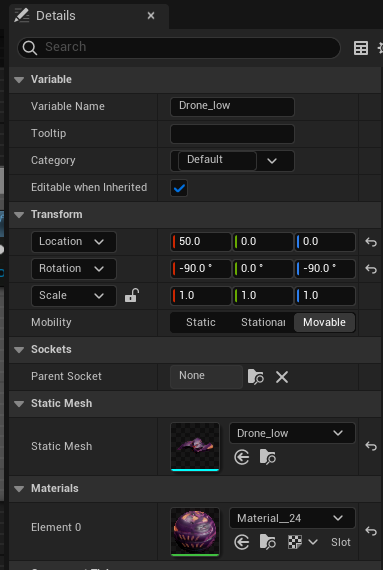Click Rotation Z value -90.0
383x570 pixels.
[x=325, y=269]
